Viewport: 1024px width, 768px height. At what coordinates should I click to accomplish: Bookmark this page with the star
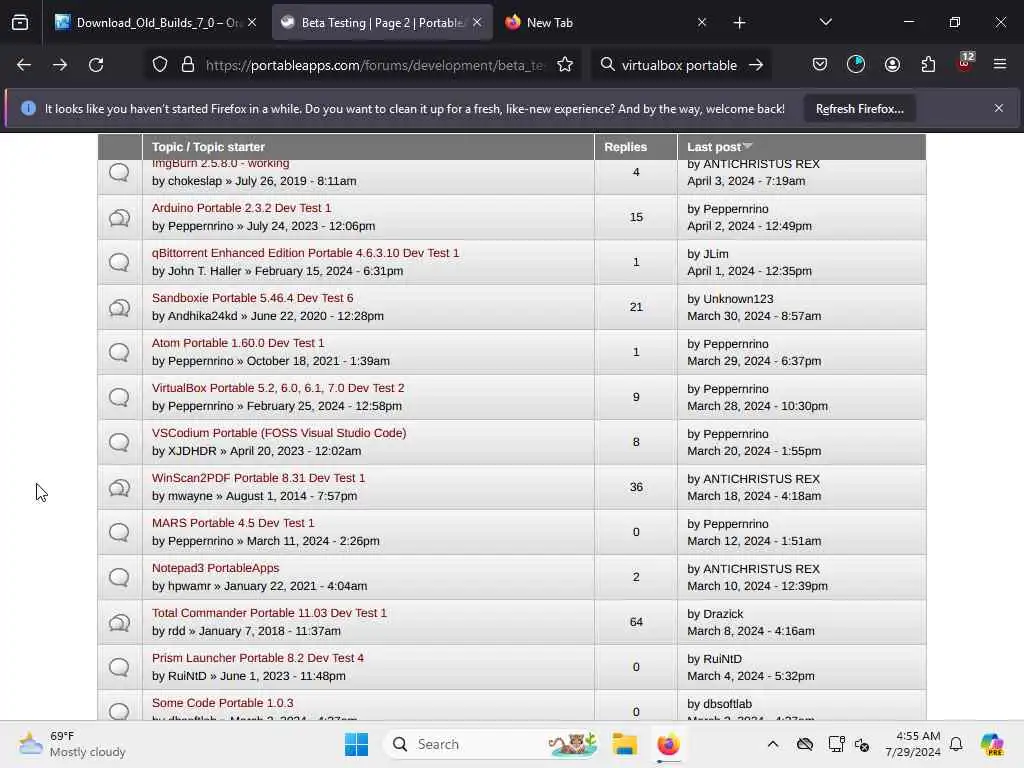565,65
